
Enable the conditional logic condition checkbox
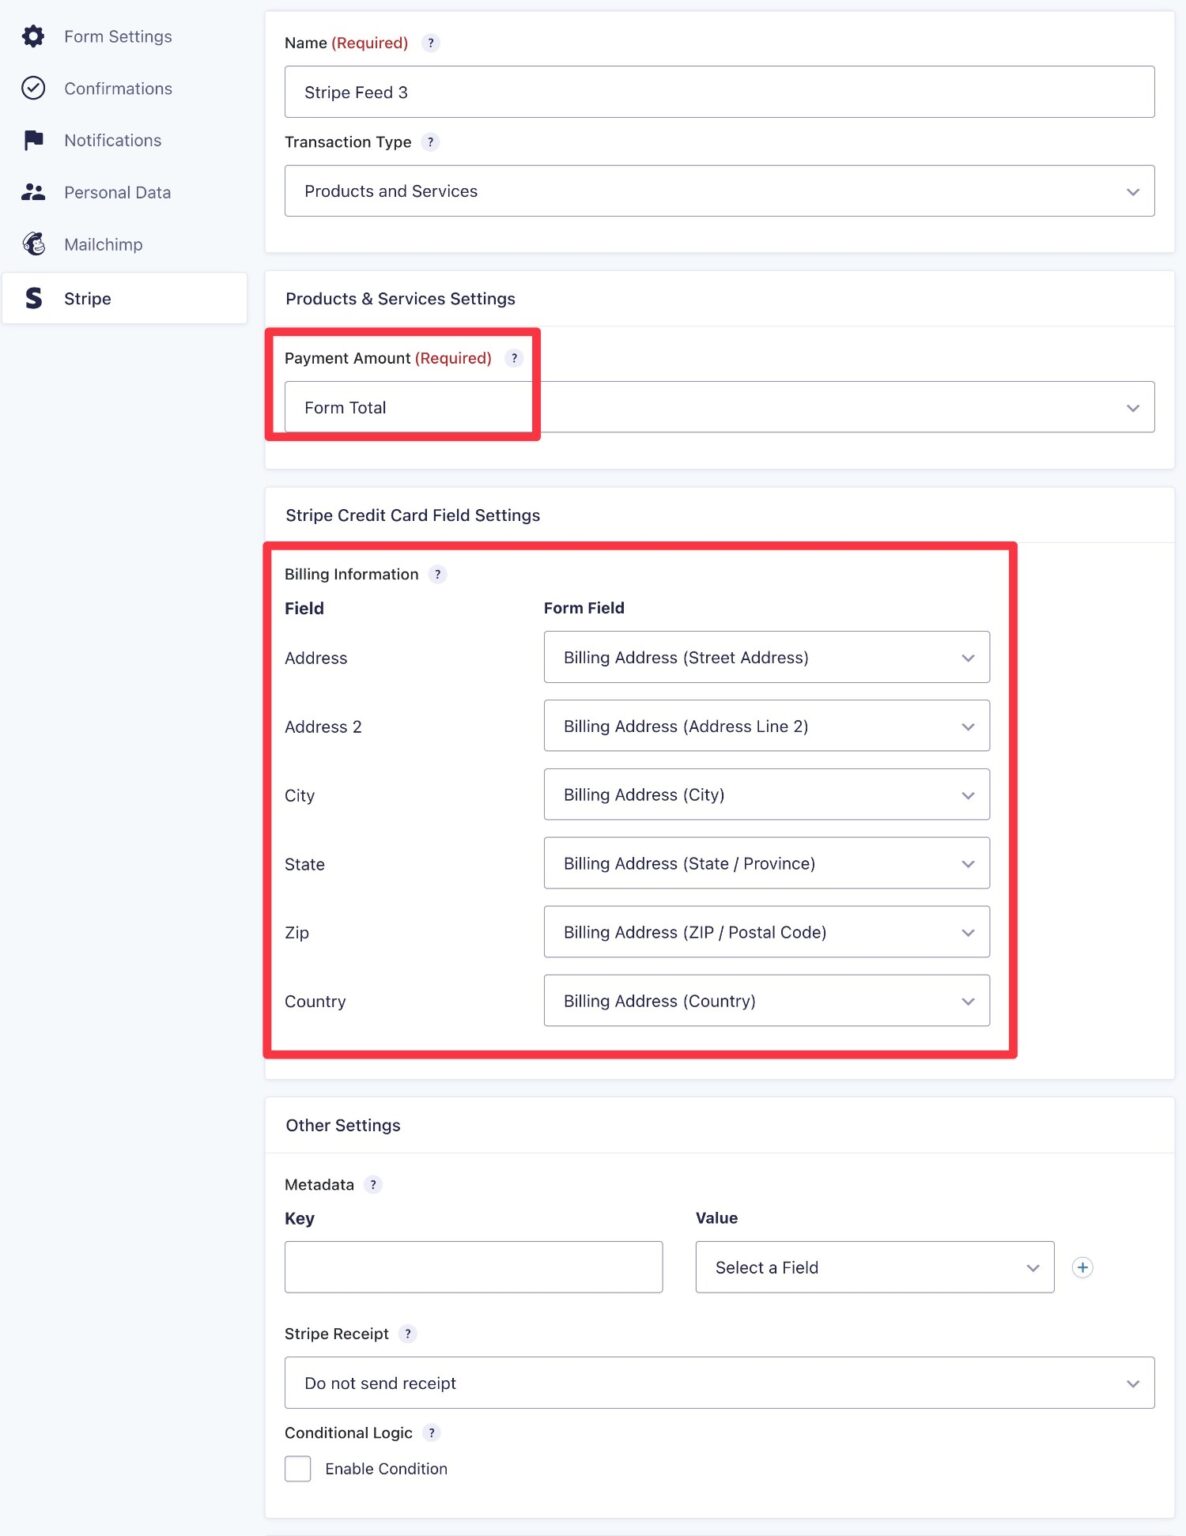[x=297, y=1468]
